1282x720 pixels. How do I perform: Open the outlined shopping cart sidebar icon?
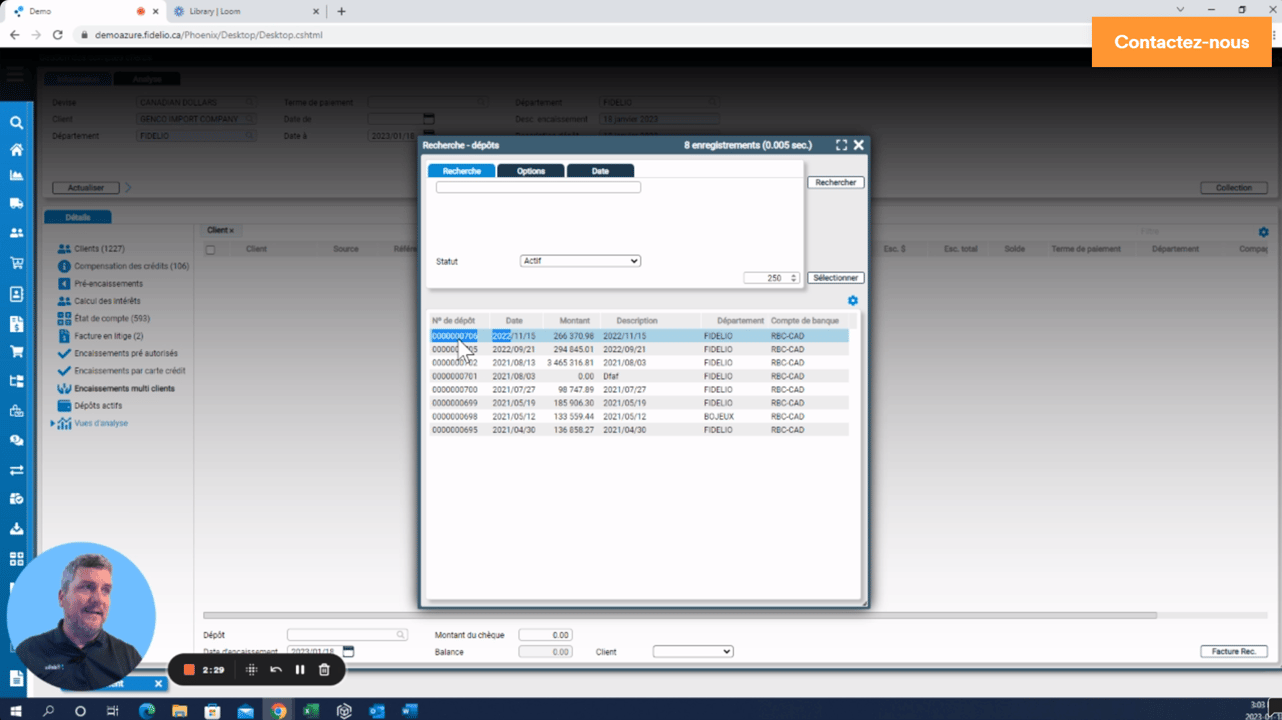[x=16, y=263]
